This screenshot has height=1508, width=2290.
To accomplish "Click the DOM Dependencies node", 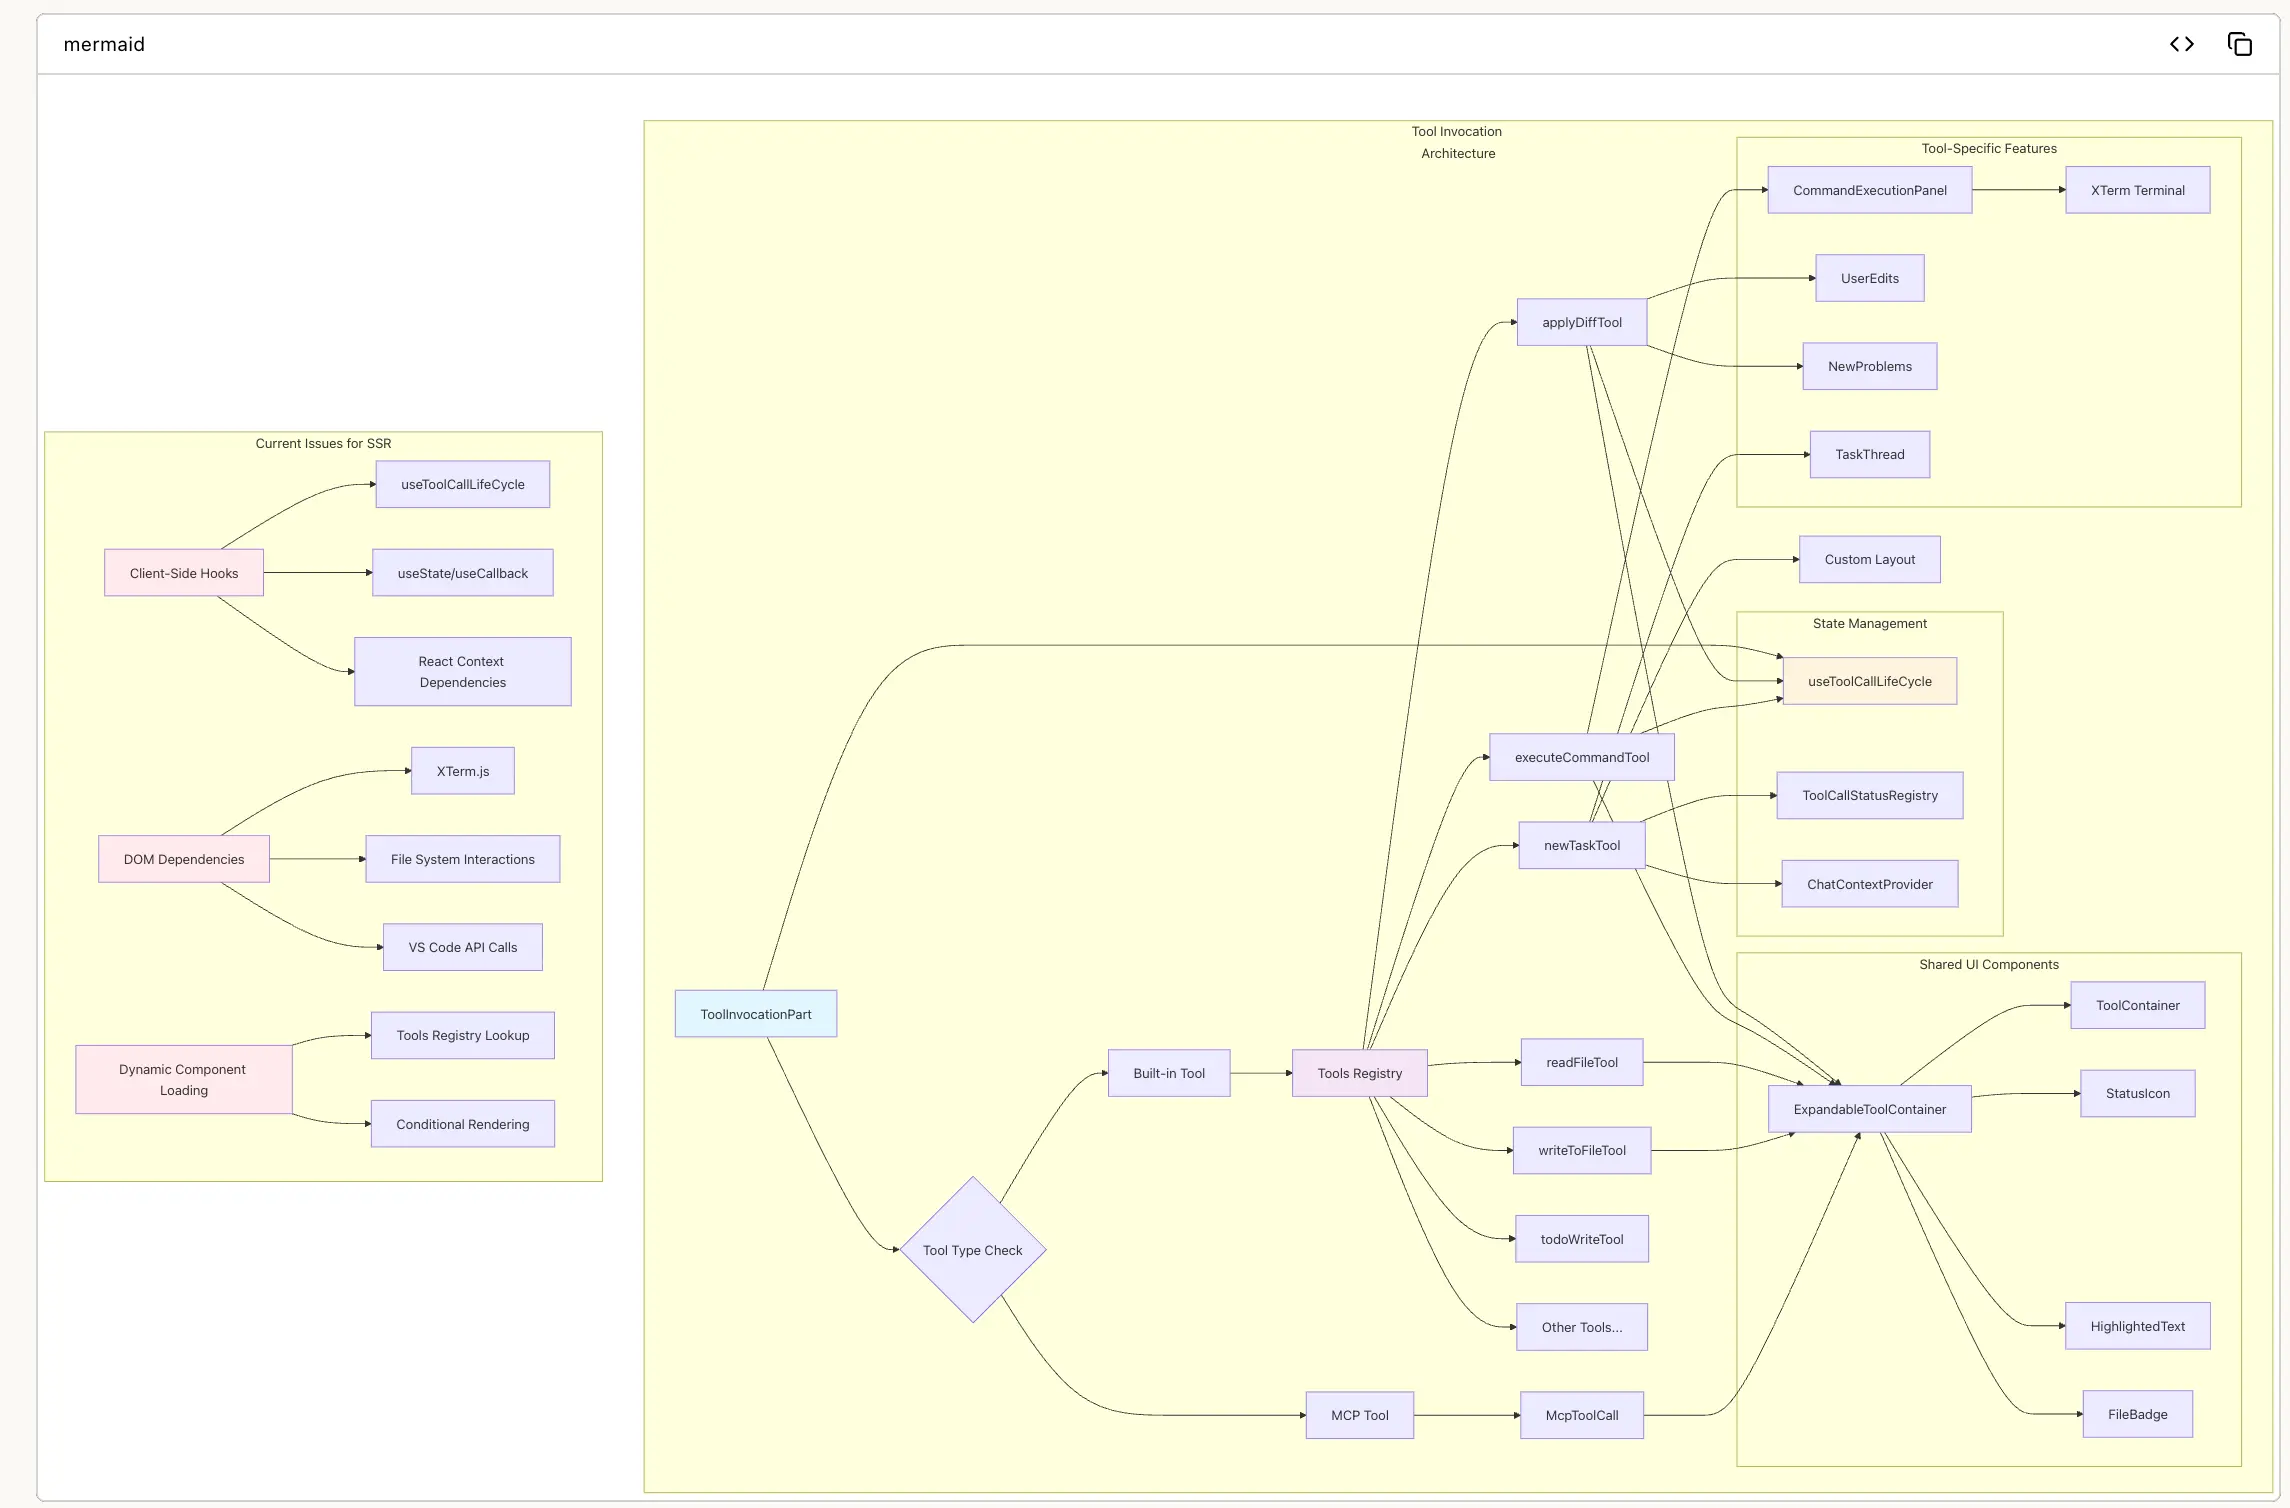I will click(x=184, y=859).
